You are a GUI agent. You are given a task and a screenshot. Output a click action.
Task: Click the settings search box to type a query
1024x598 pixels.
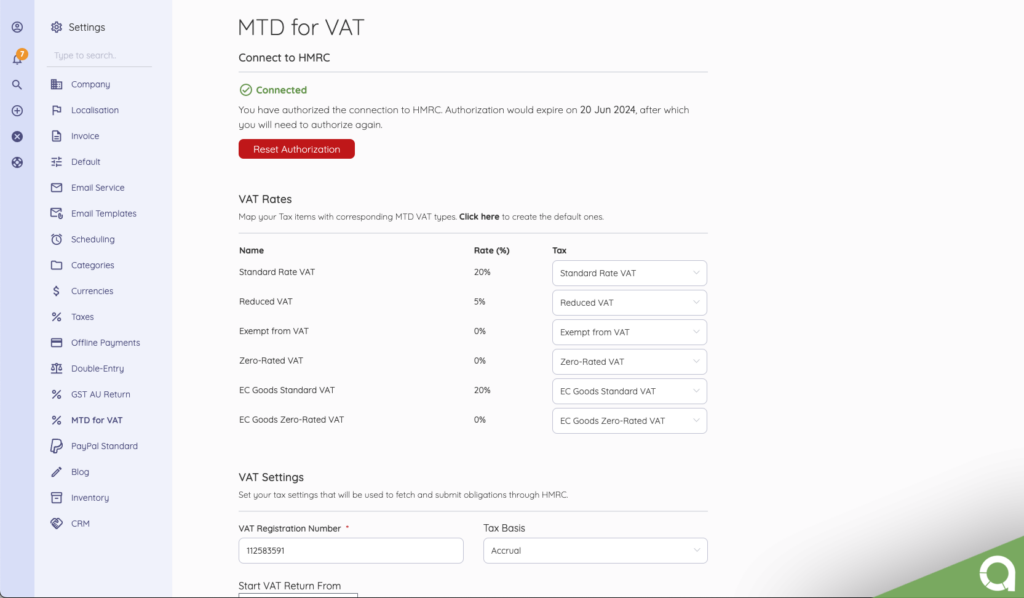click(x=99, y=56)
